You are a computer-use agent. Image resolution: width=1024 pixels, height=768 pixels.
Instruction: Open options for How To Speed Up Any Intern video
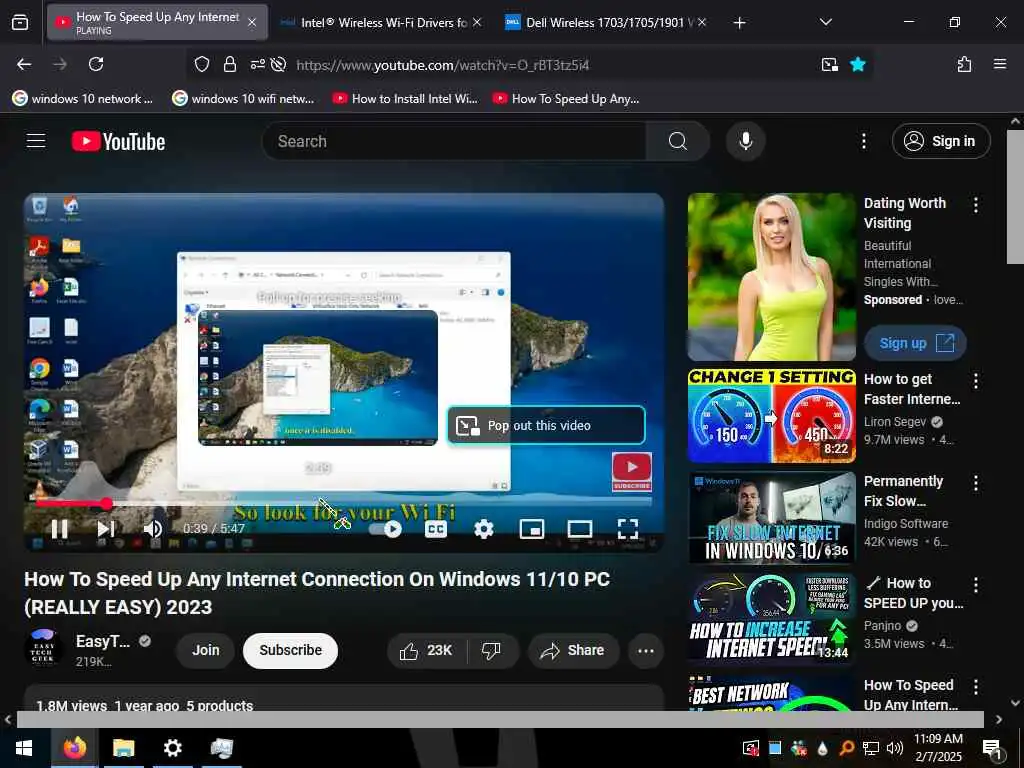pyautogui.click(x=976, y=686)
